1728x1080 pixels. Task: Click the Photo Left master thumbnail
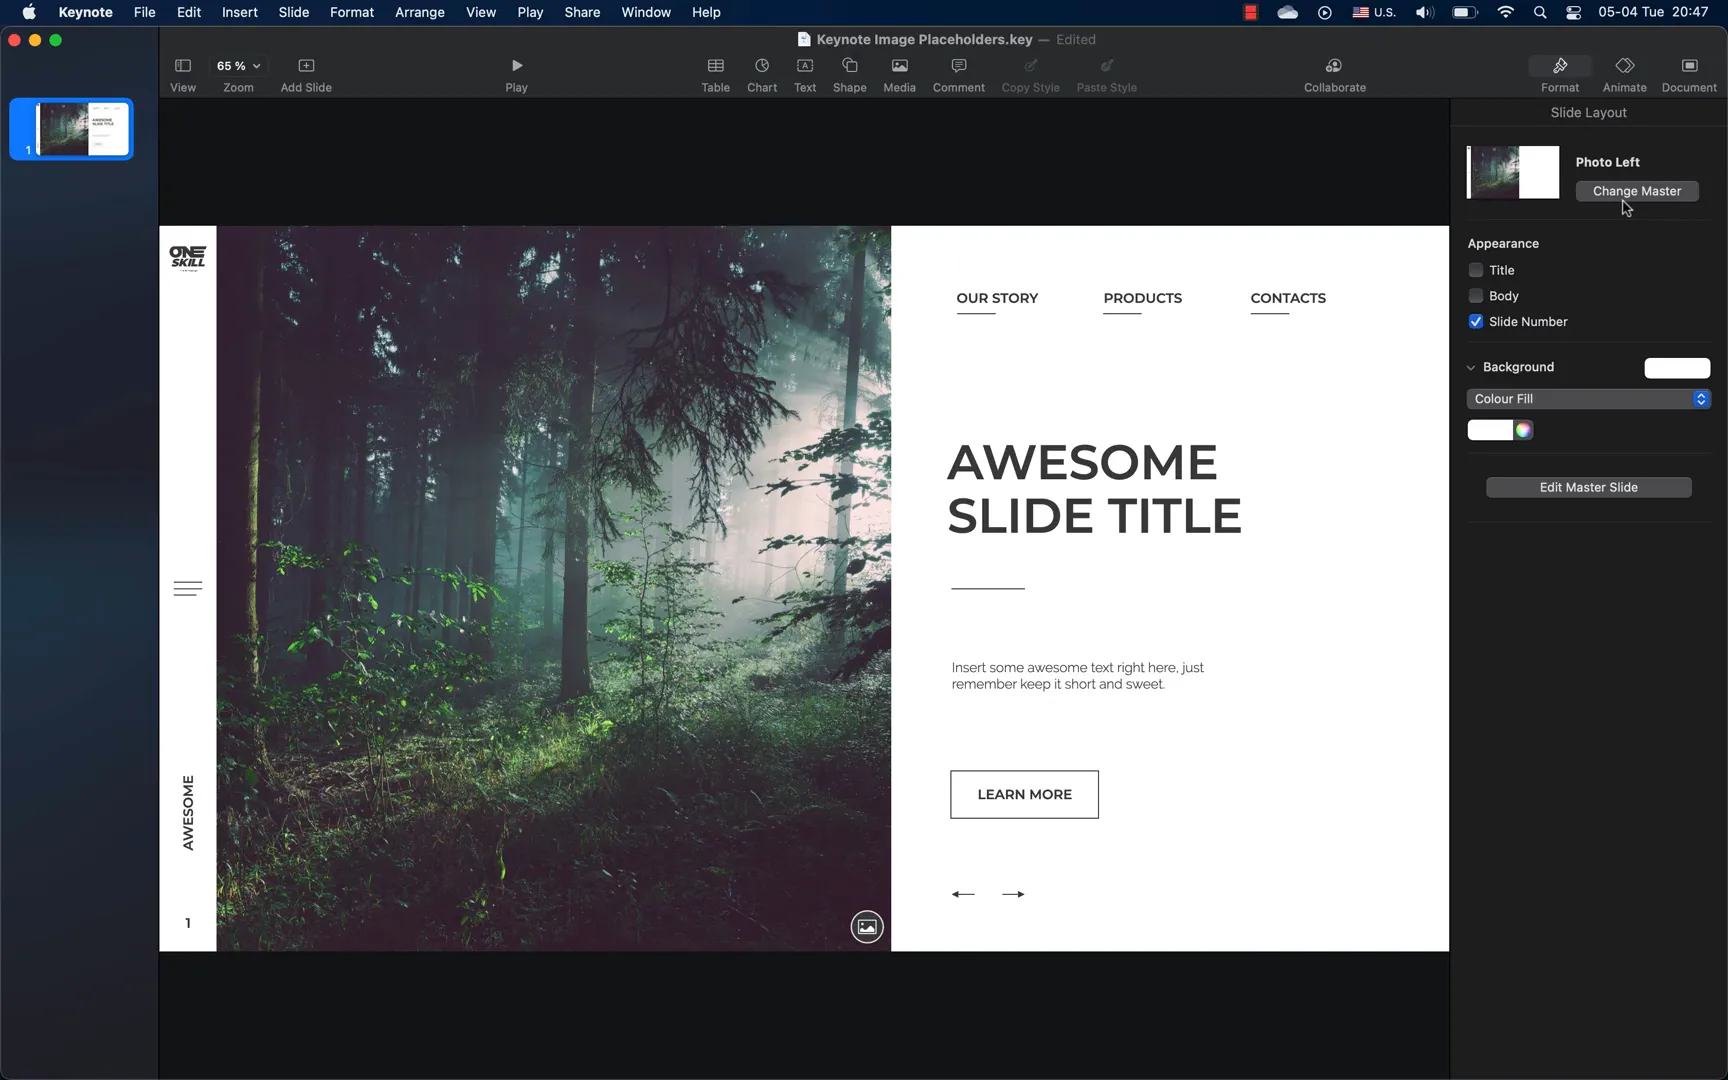click(x=1513, y=172)
